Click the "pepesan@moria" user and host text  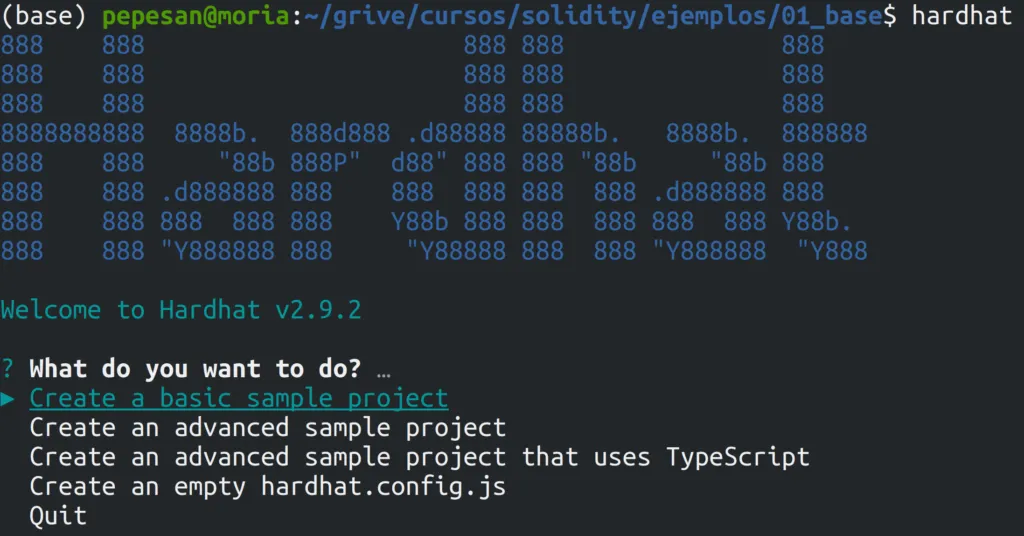(196, 17)
